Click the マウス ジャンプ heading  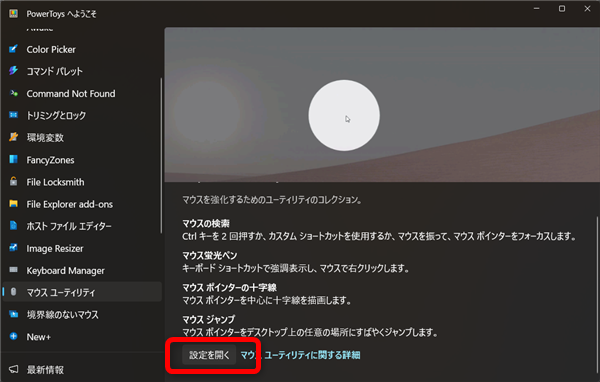pyautogui.click(x=209, y=319)
